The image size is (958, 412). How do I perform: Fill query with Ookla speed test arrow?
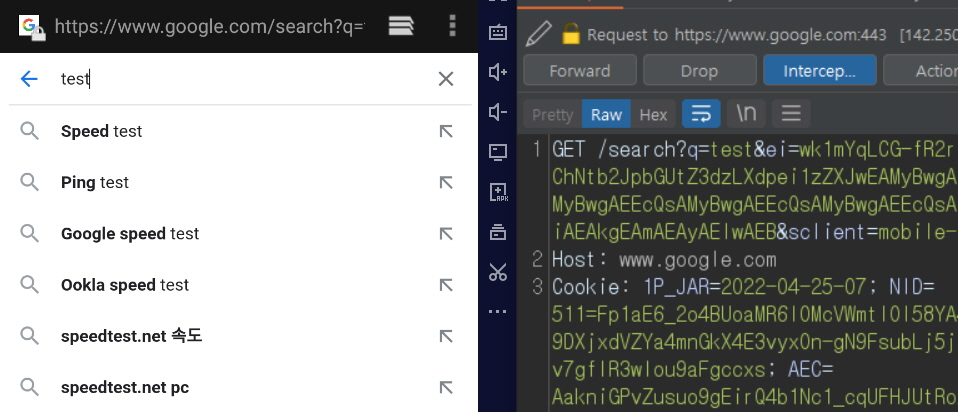click(447, 285)
